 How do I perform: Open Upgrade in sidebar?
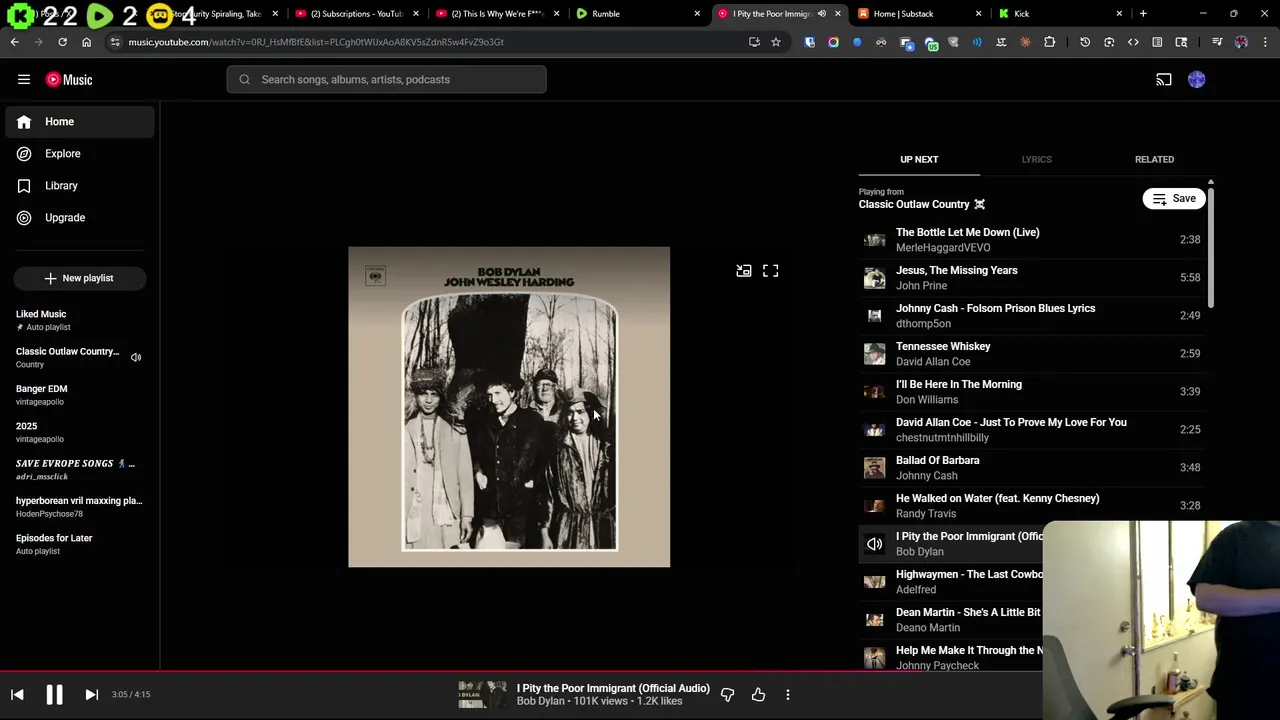(x=80, y=218)
